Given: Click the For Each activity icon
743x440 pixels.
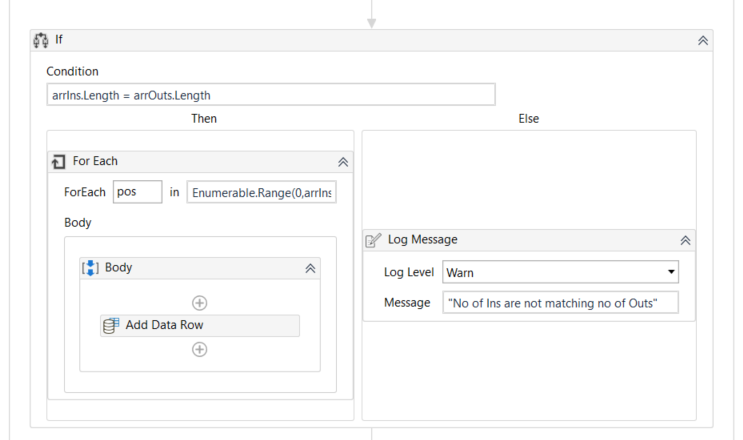Looking at the screenshot, I should click(58, 162).
